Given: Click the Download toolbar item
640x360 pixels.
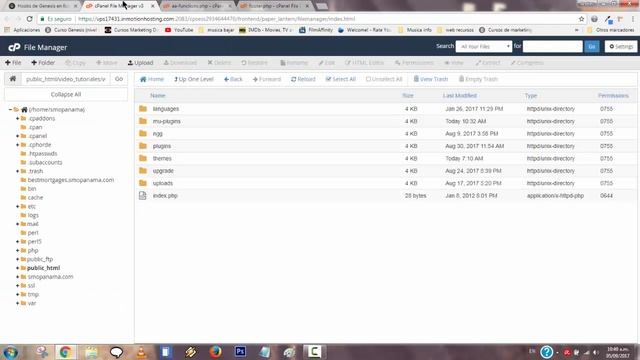Looking at the screenshot, I should 180,63.
